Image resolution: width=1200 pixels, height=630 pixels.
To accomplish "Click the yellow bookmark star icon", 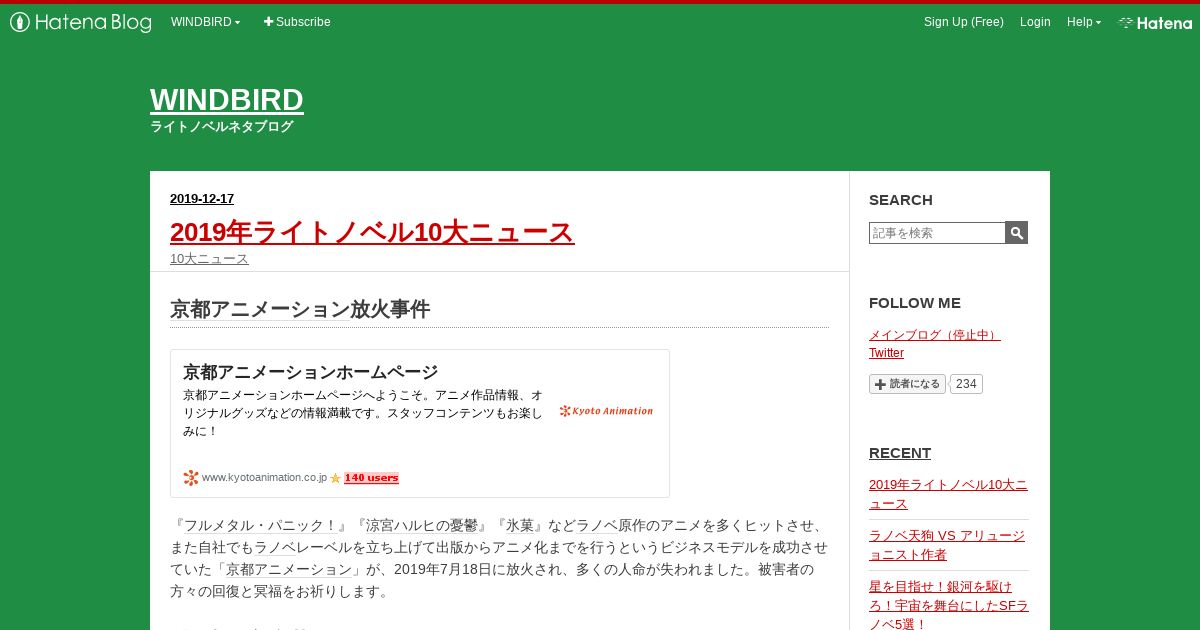I will click(335, 478).
